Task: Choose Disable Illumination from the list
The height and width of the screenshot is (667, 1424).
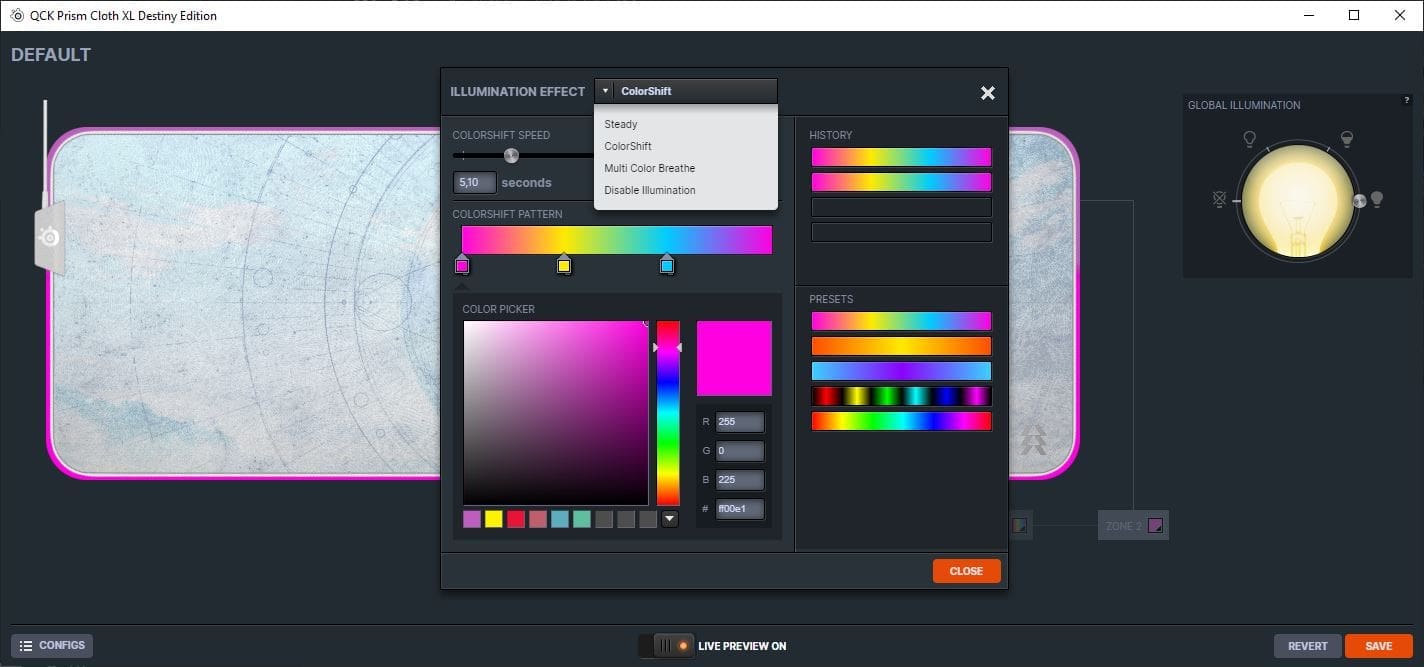Action: point(650,190)
